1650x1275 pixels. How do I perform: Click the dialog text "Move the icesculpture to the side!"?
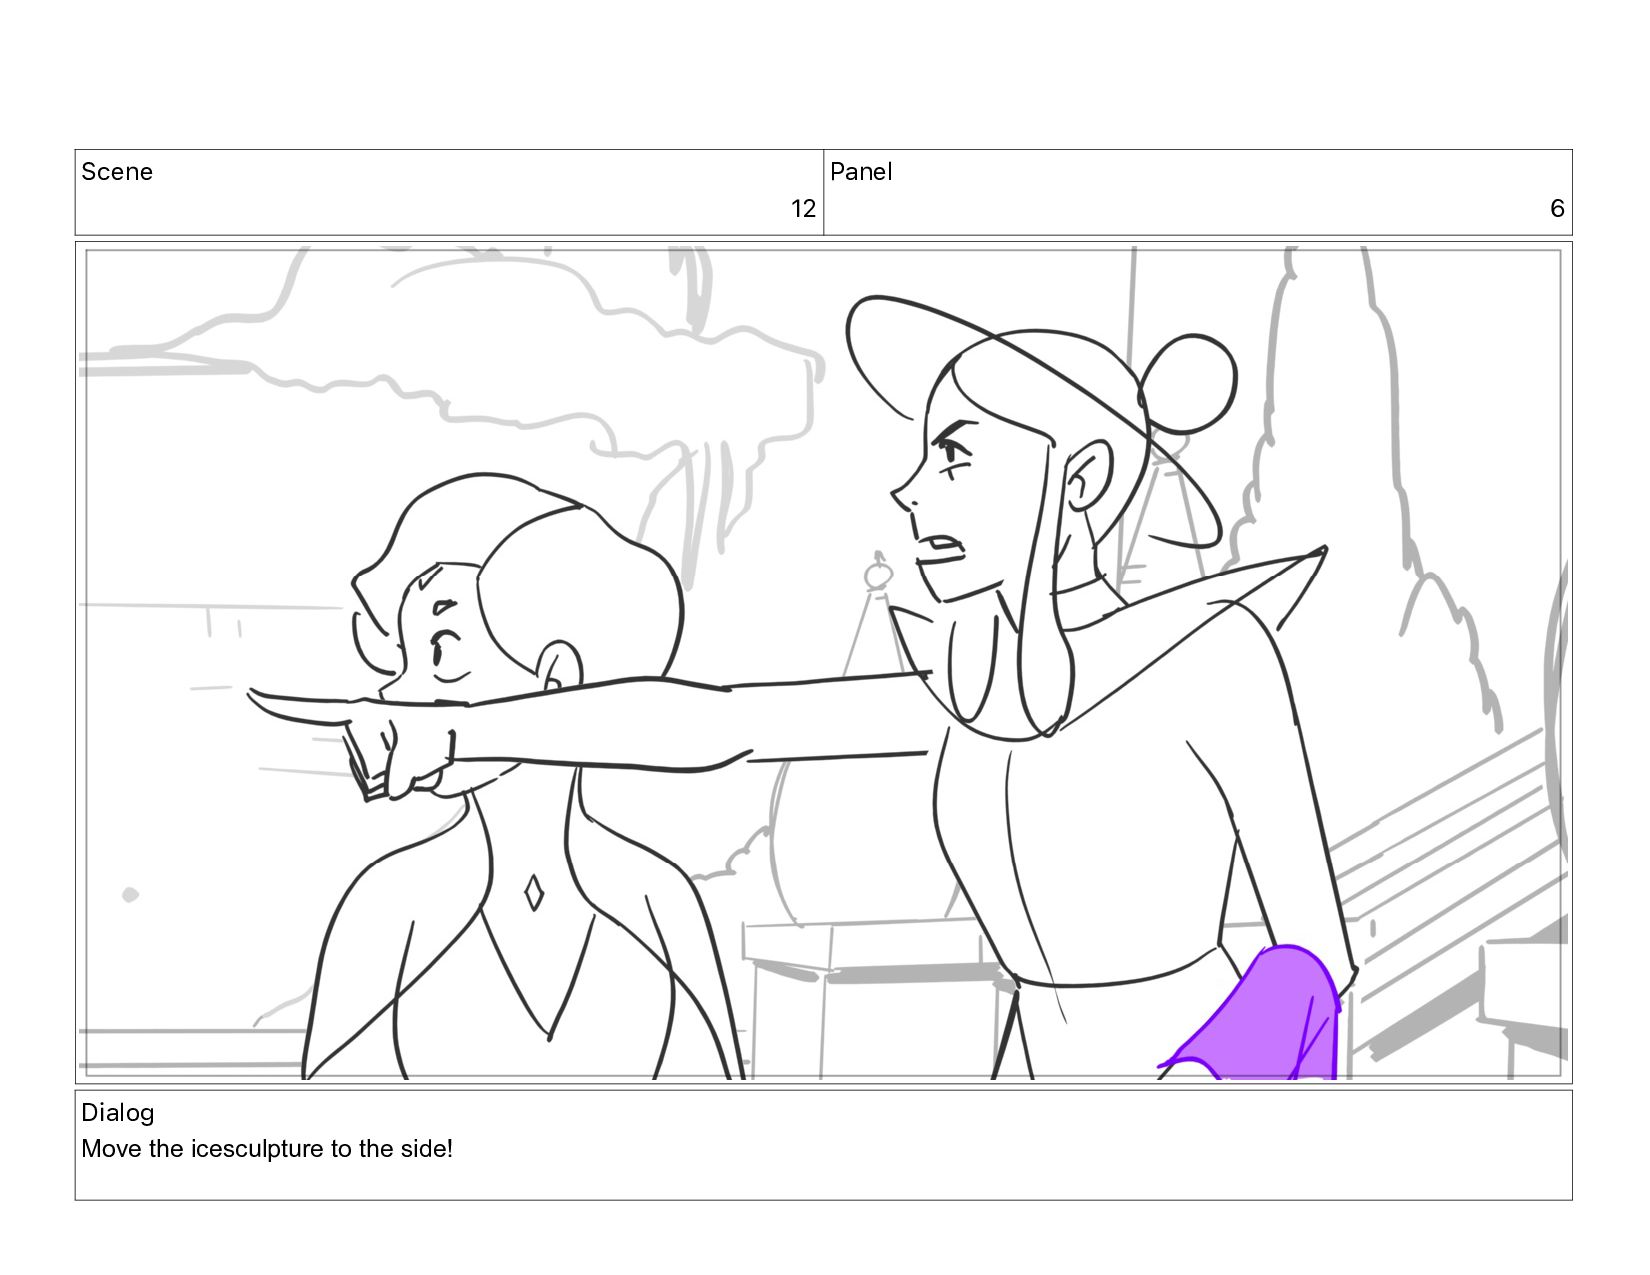[x=267, y=1149]
